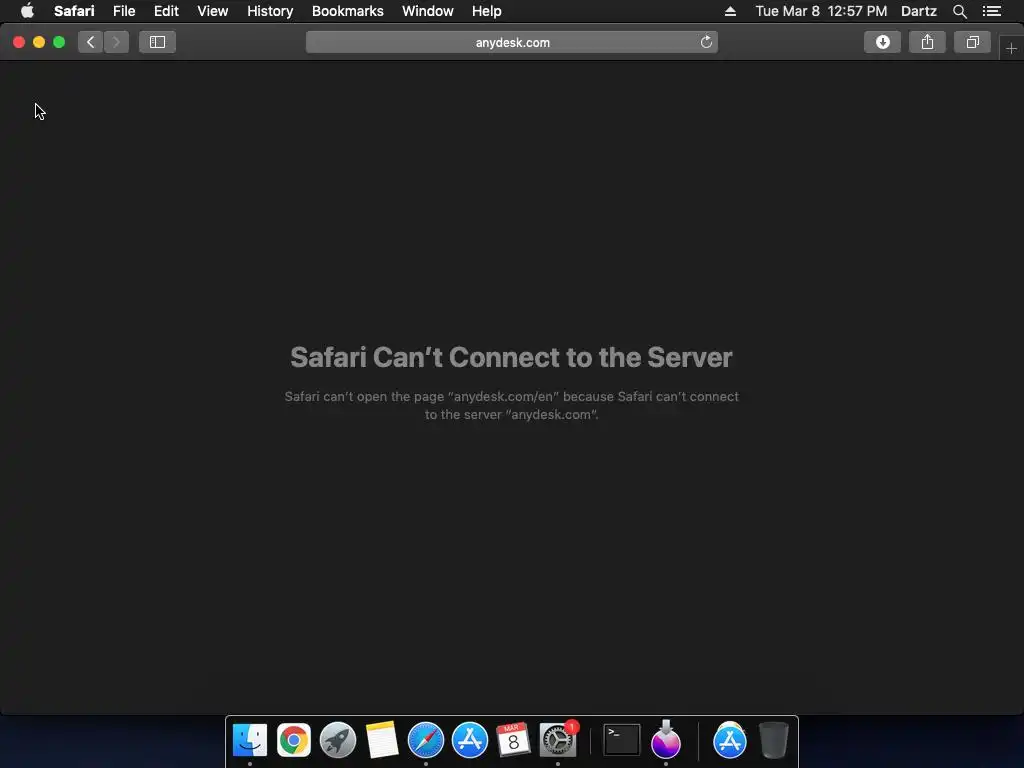The image size is (1024, 768).
Task: Enter full screen with the green button
Action: coord(59,42)
